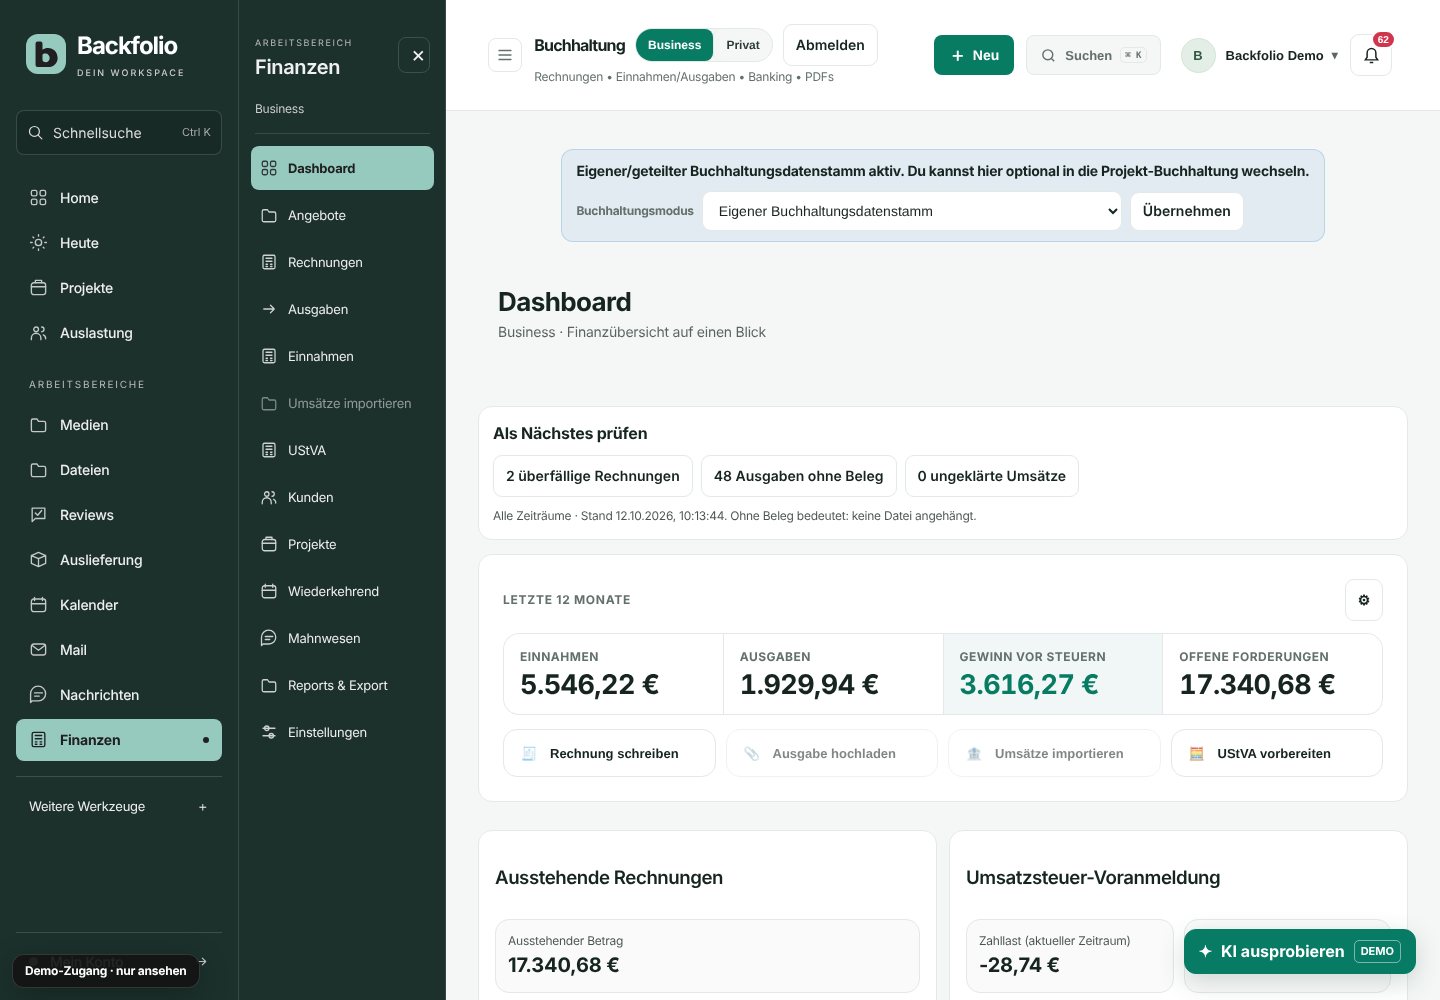The height and width of the screenshot is (1000, 1440).
Task: Open Rechnungen in the Finanzen menu
Action: pyautogui.click(x=342, y=262)
